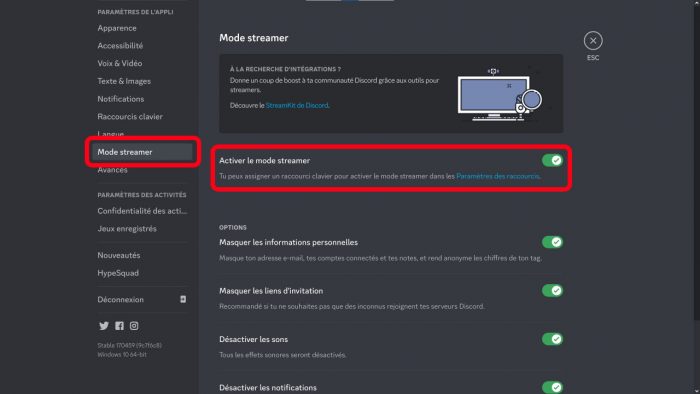Screen dimensions: 700x394
Task: Click the PARAMÈTRES DE L'APPLI header
Action: [135, 12]
